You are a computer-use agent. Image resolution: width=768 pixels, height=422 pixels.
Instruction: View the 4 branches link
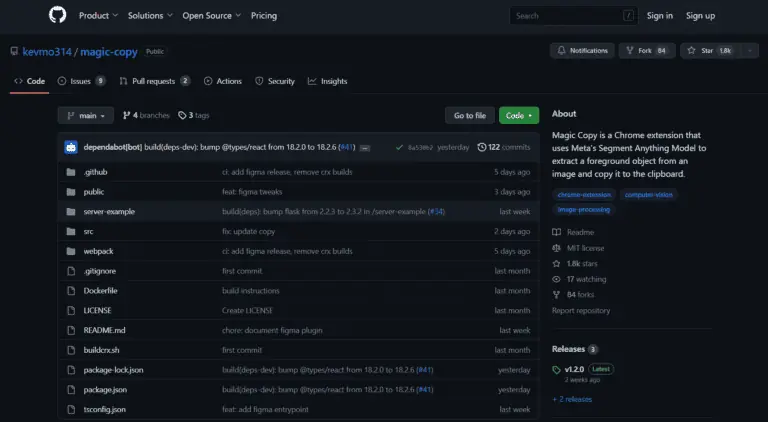(x=146, y=116)
